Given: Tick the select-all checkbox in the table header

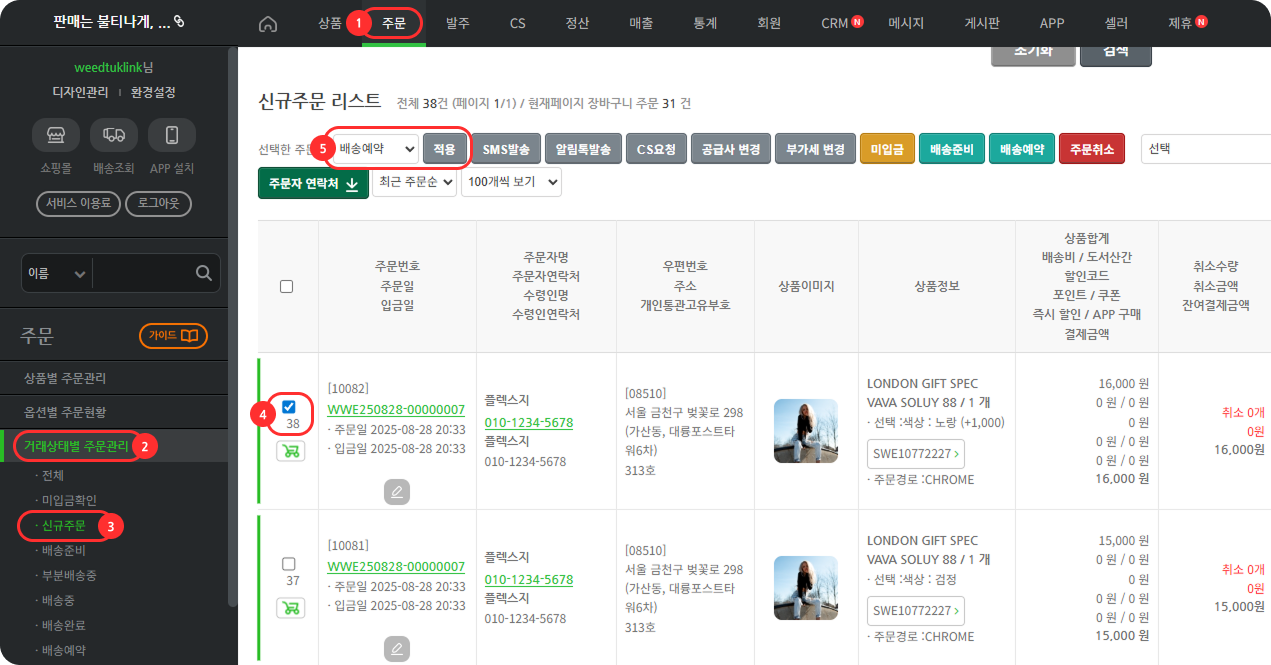Looking at the screenshot, I should [287, 286].
